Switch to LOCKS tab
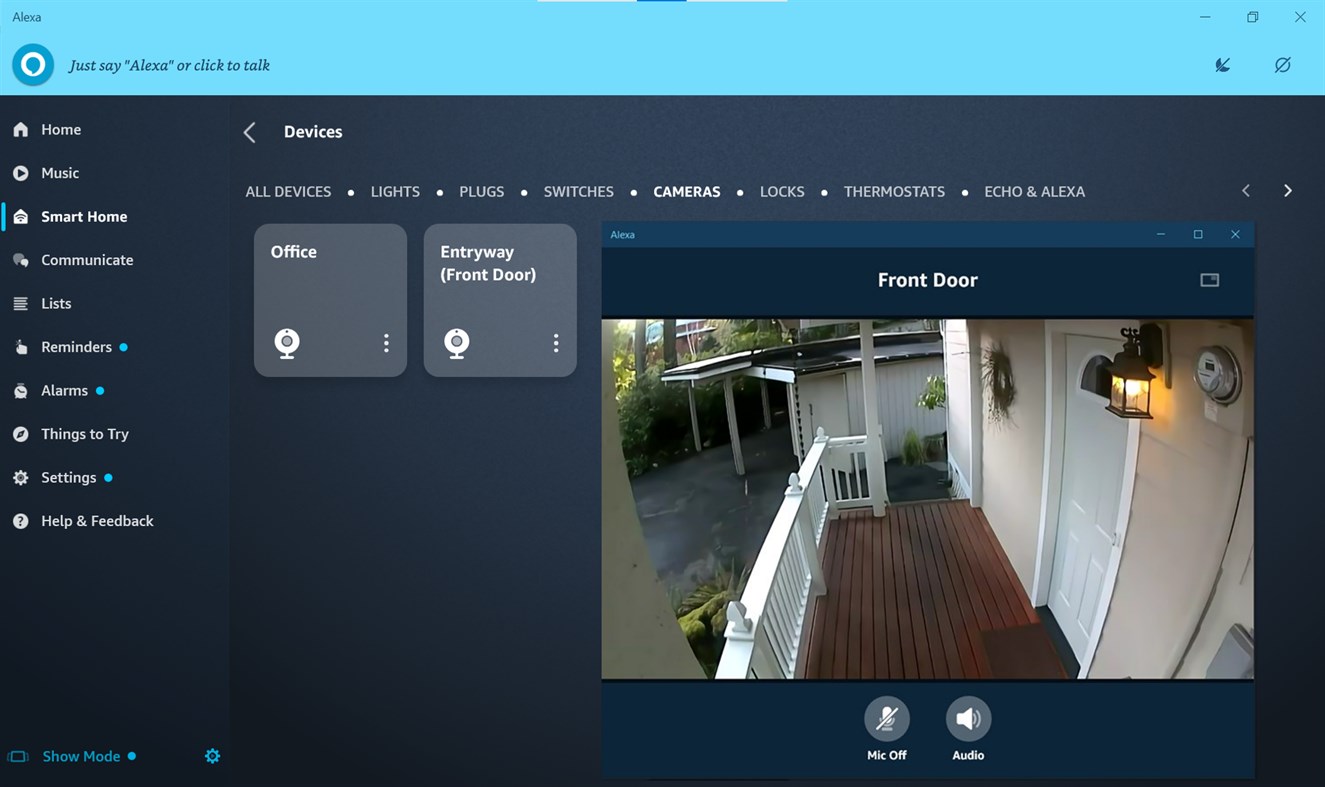 point(782,191)
